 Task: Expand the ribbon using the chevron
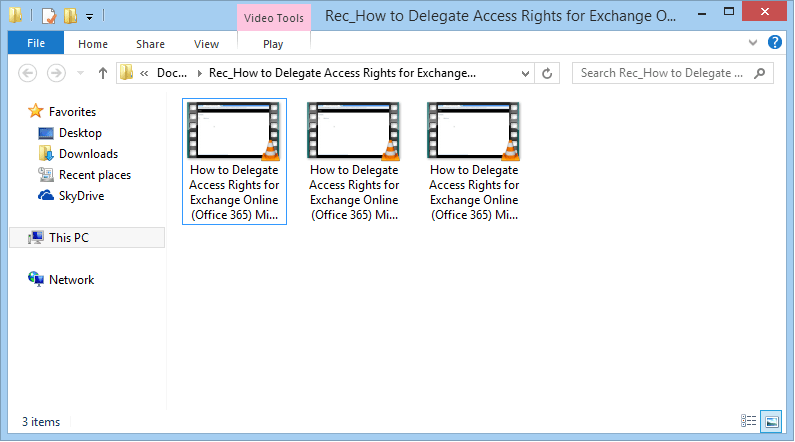click(755, 44)
